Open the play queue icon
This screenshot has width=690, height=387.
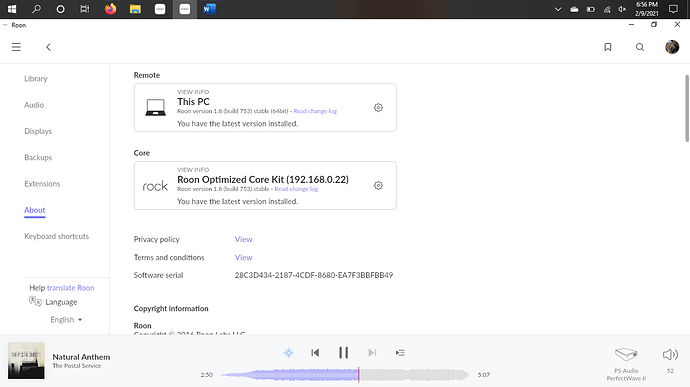coord(400,353)
